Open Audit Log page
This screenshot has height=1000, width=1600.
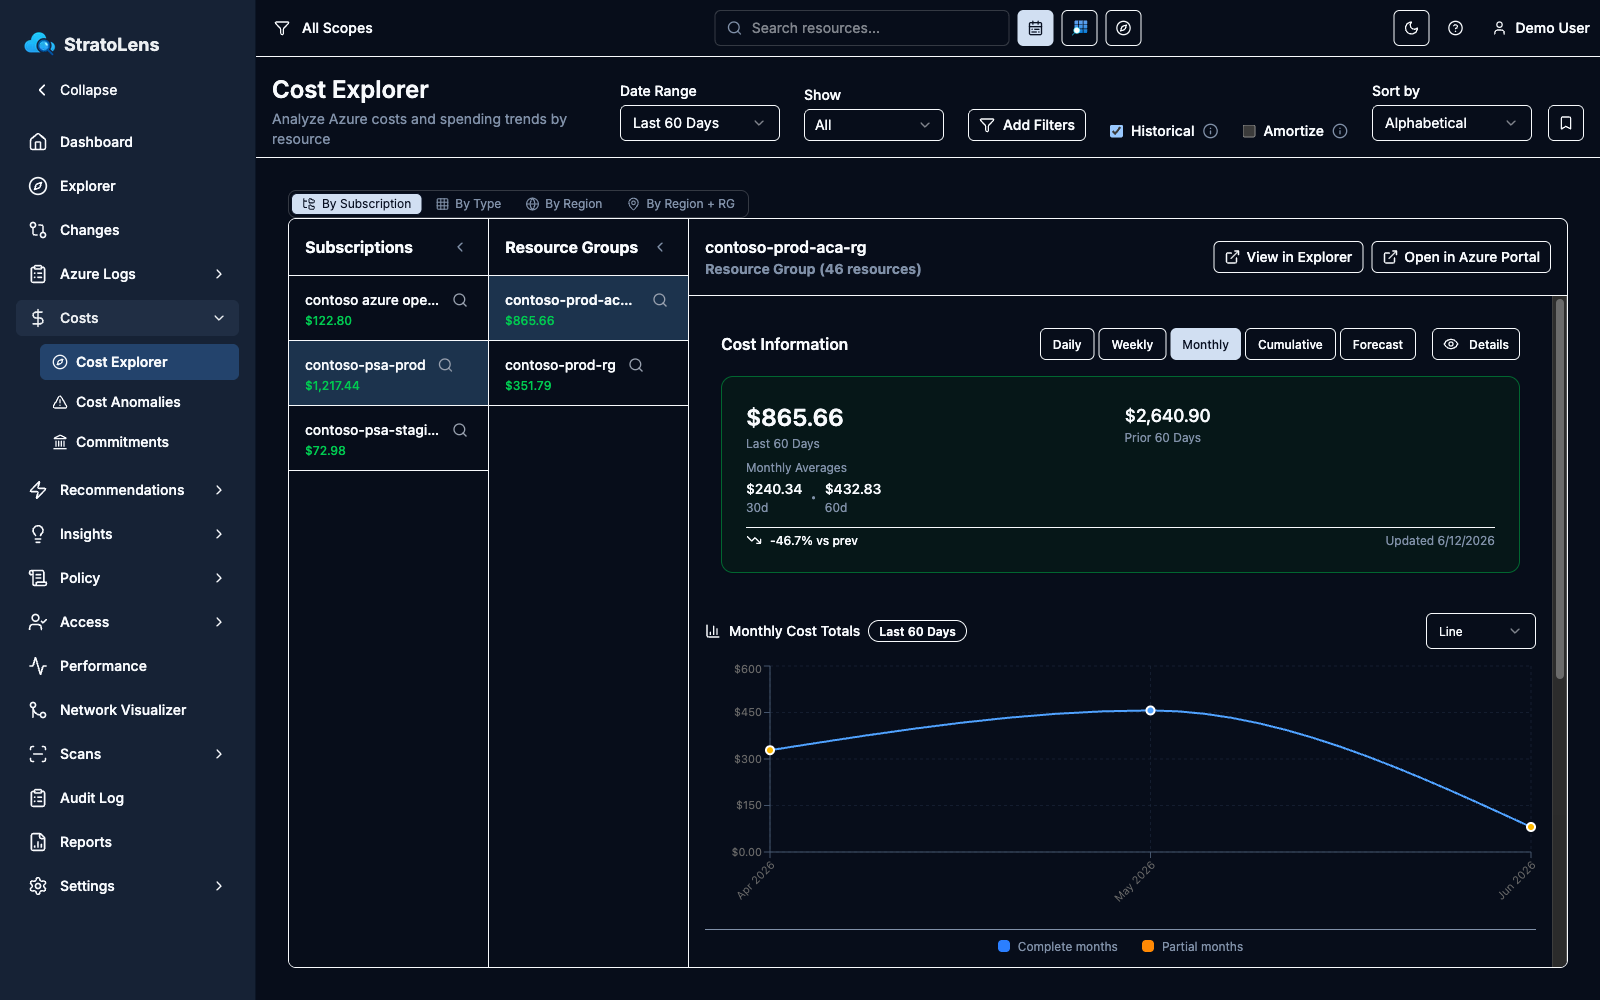click(x=127, y=798)
